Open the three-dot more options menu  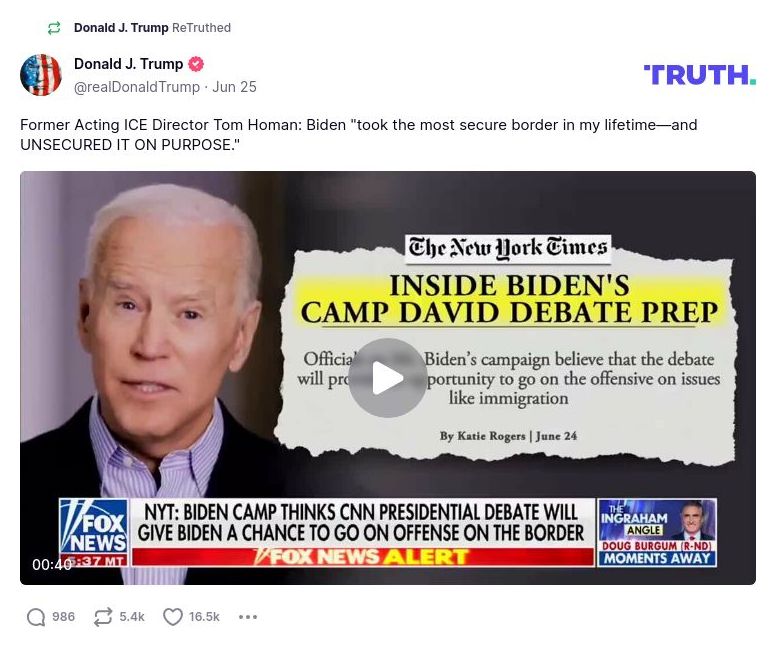pyautogui.click(x=248, y=617)
